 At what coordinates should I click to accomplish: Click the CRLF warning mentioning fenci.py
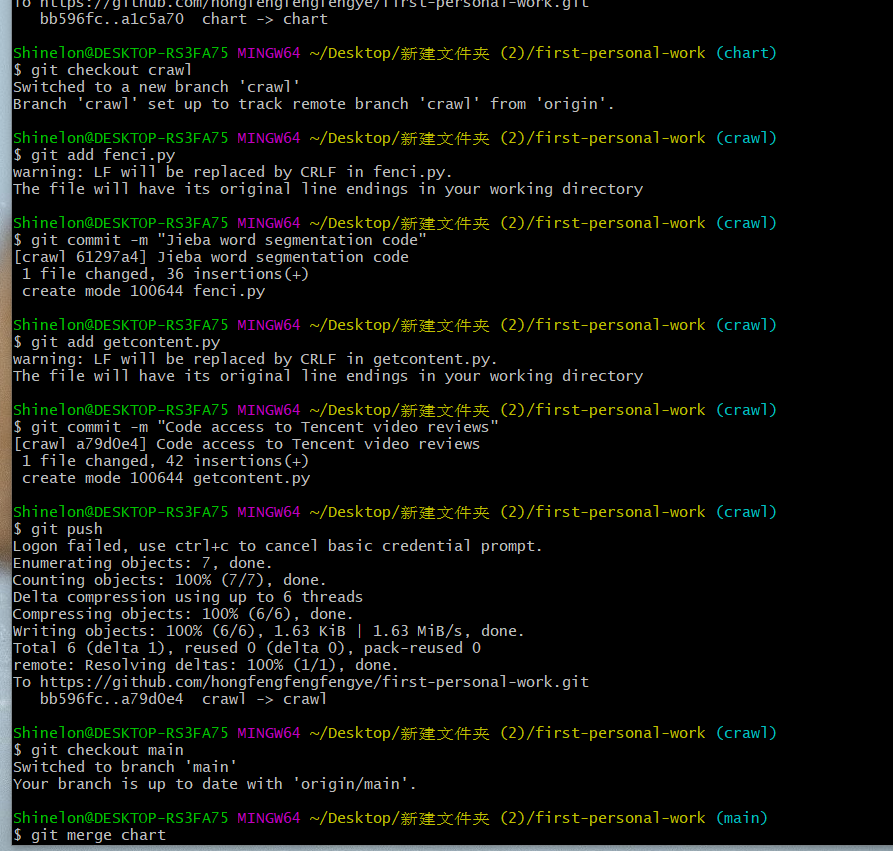232,172
